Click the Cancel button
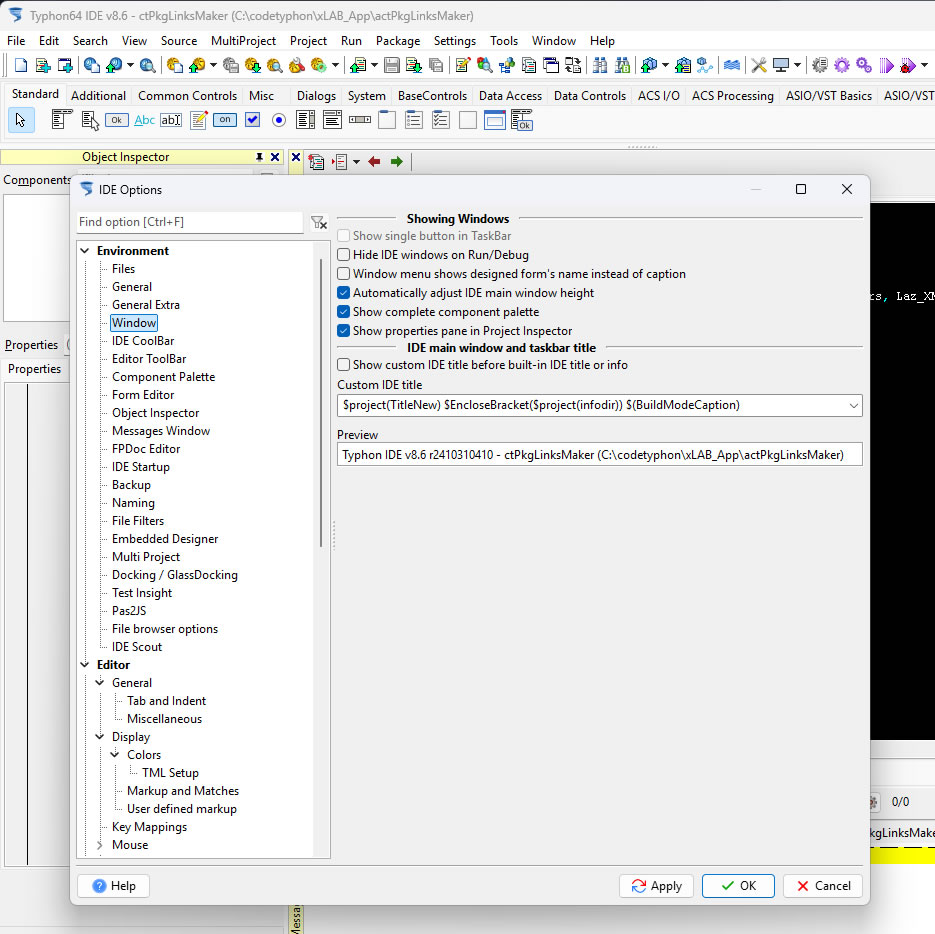This screenshot has width=935, height=934. pos(824,886)
